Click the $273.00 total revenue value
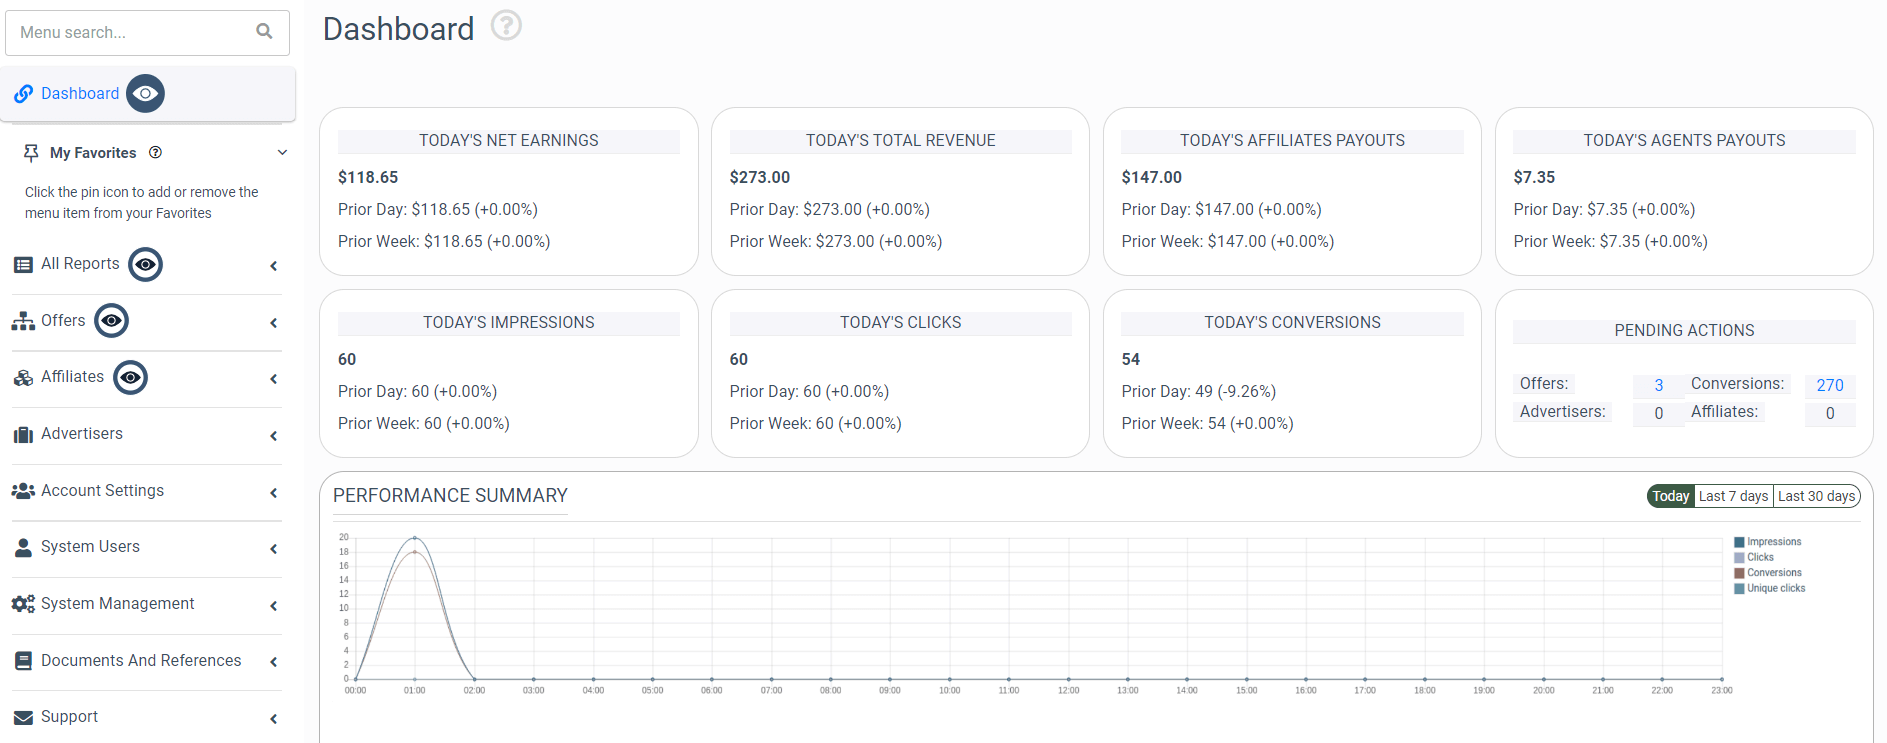The height and width of the screenshot is (743, 1887). click(760, 178)
